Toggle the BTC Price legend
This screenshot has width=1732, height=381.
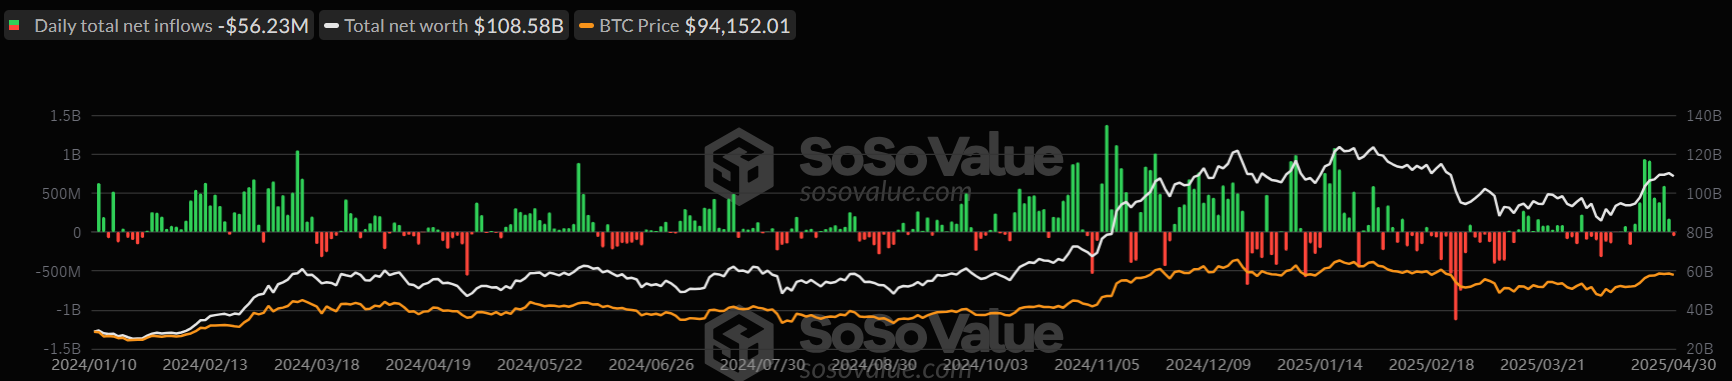[x=685, y=26]
